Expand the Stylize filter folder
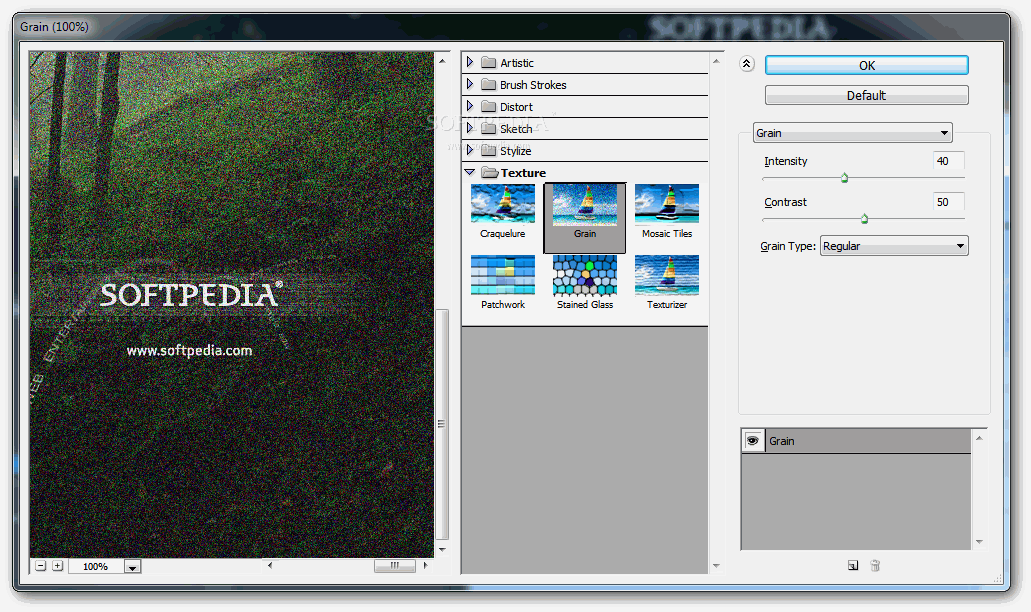This screenshot has width=1031, height=612. [x=469, y=150]
